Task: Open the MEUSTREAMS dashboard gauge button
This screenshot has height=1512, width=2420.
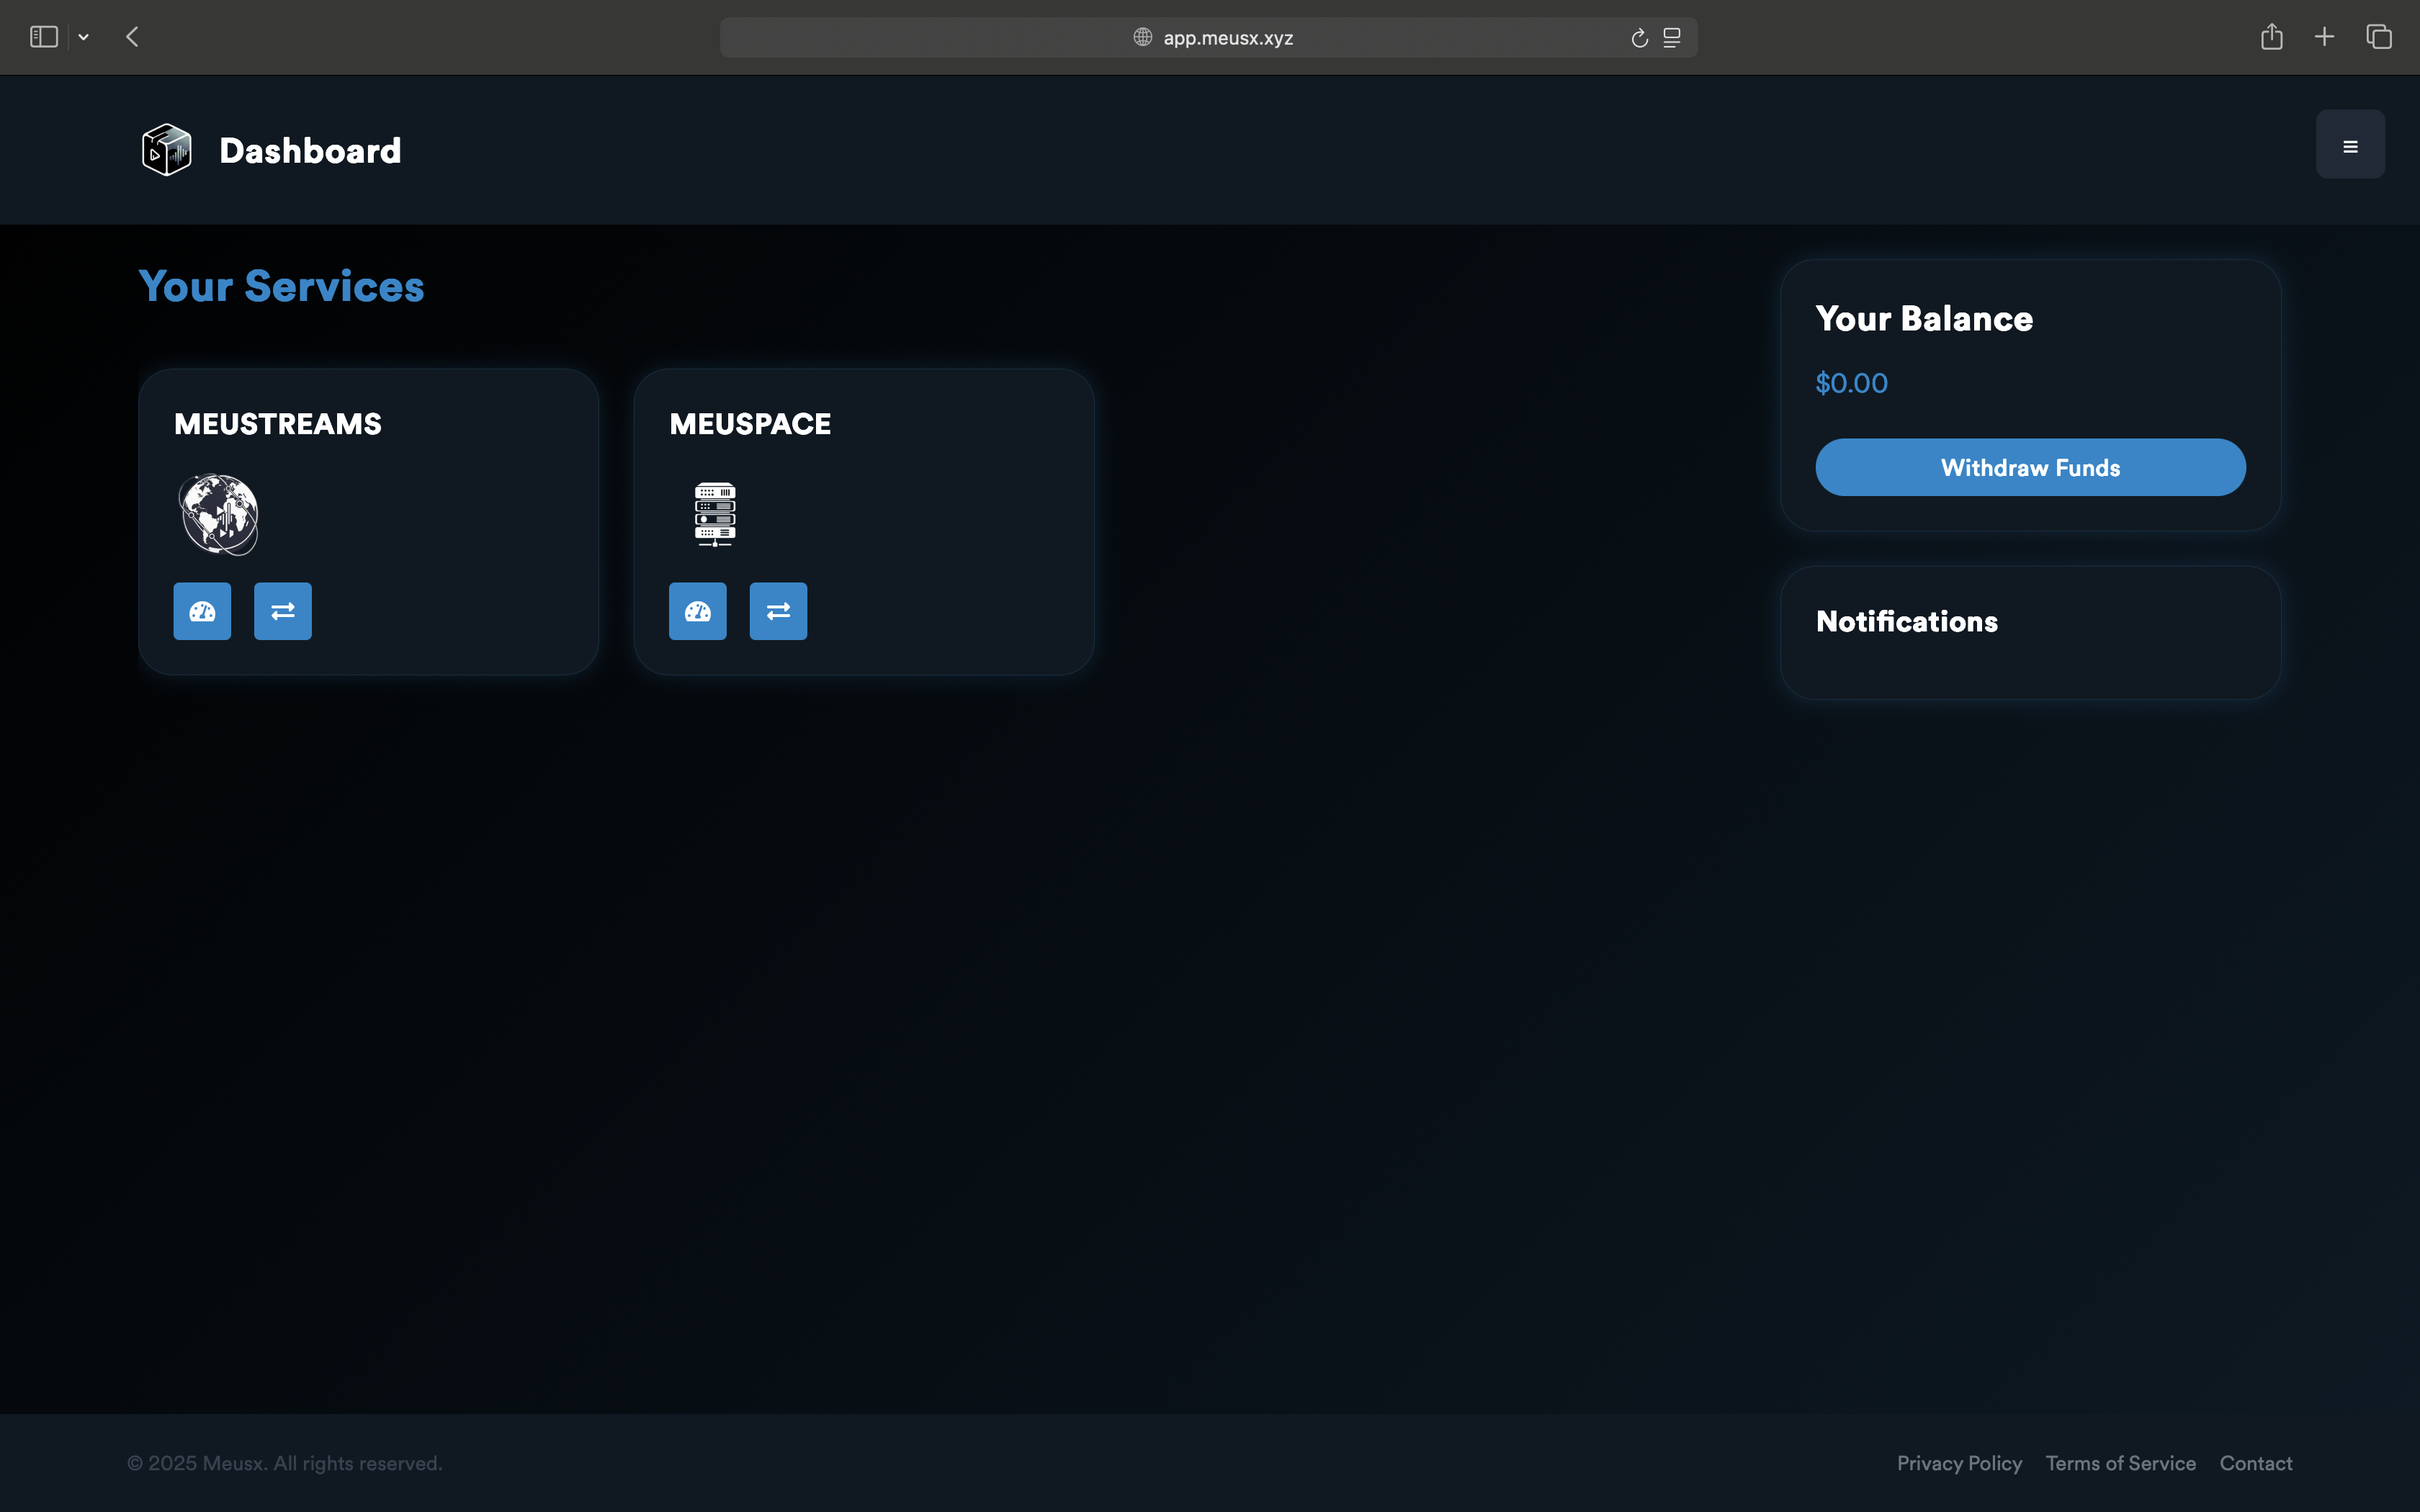Action: coord(202,611)
